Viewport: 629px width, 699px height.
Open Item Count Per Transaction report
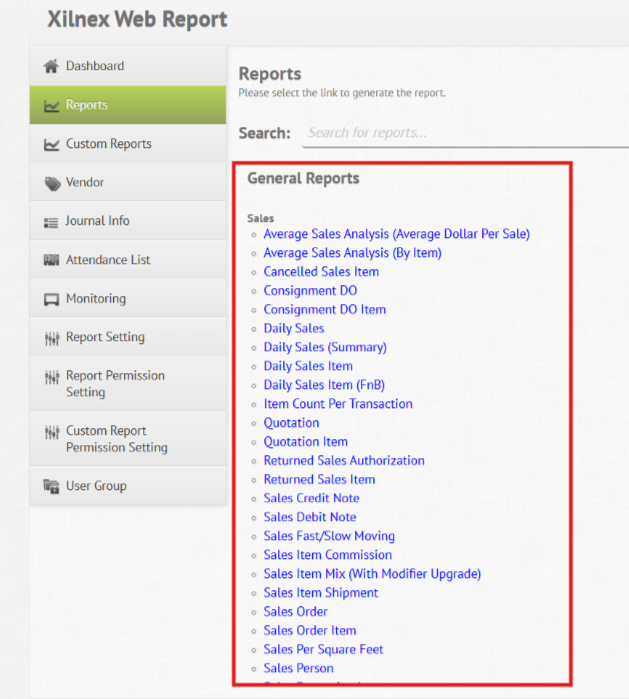(x=338, y=404)
